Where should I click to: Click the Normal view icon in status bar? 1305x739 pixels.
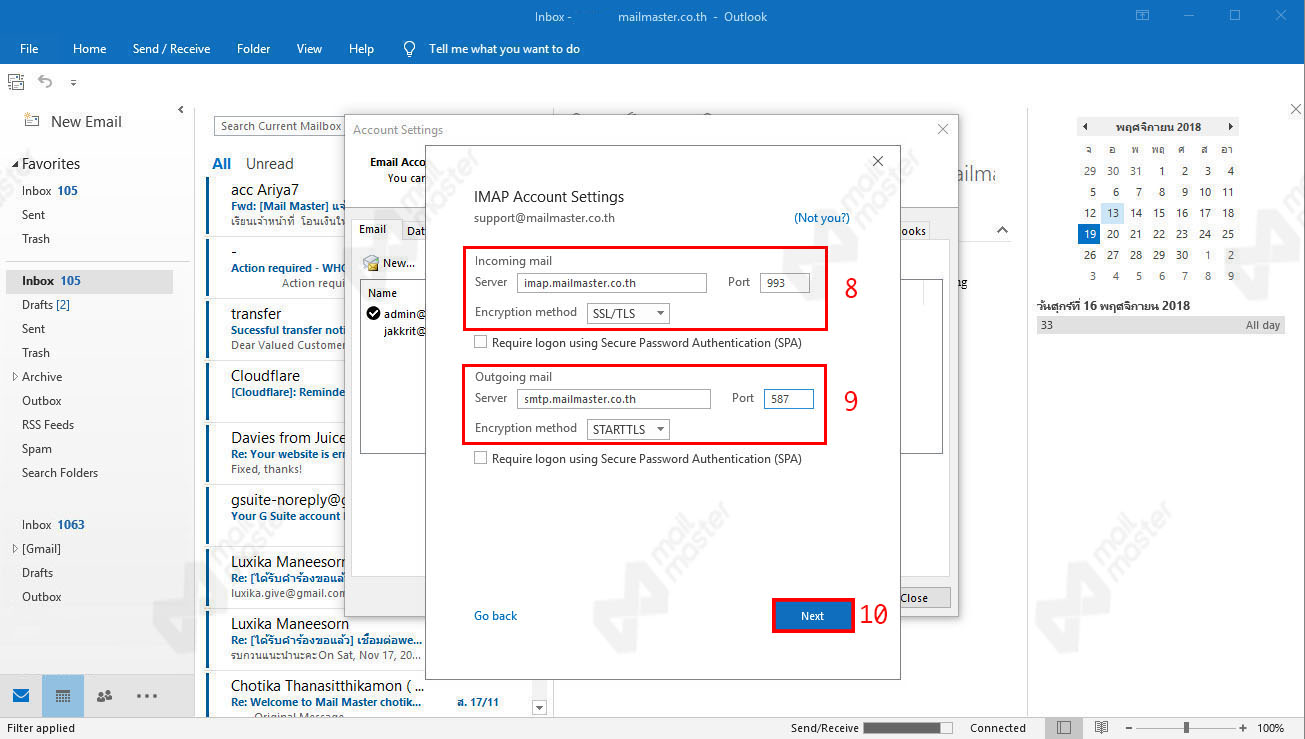[x=1064, y=727]
